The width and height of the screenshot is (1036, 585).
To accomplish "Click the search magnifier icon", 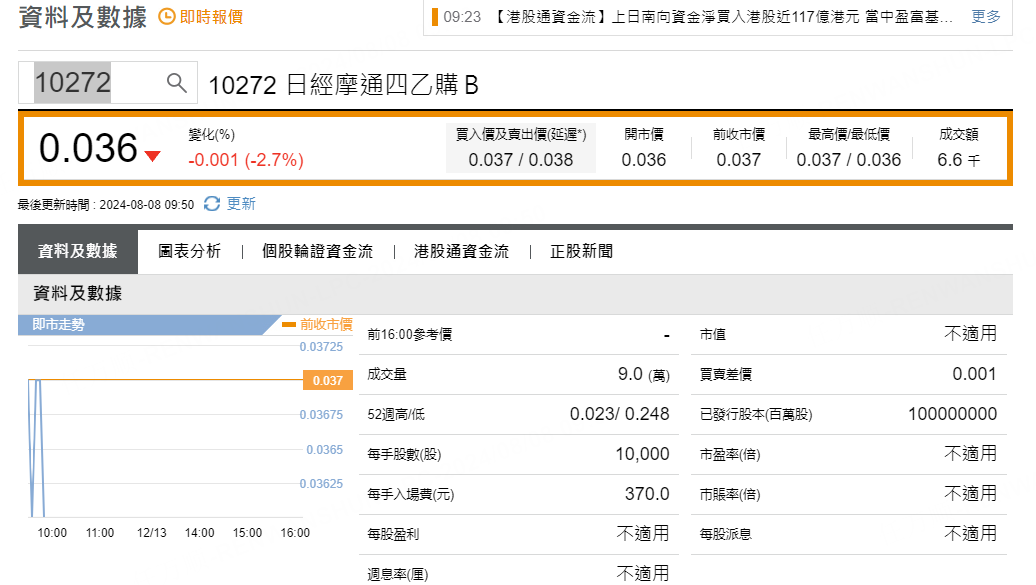I will click(x=176, y=83).
